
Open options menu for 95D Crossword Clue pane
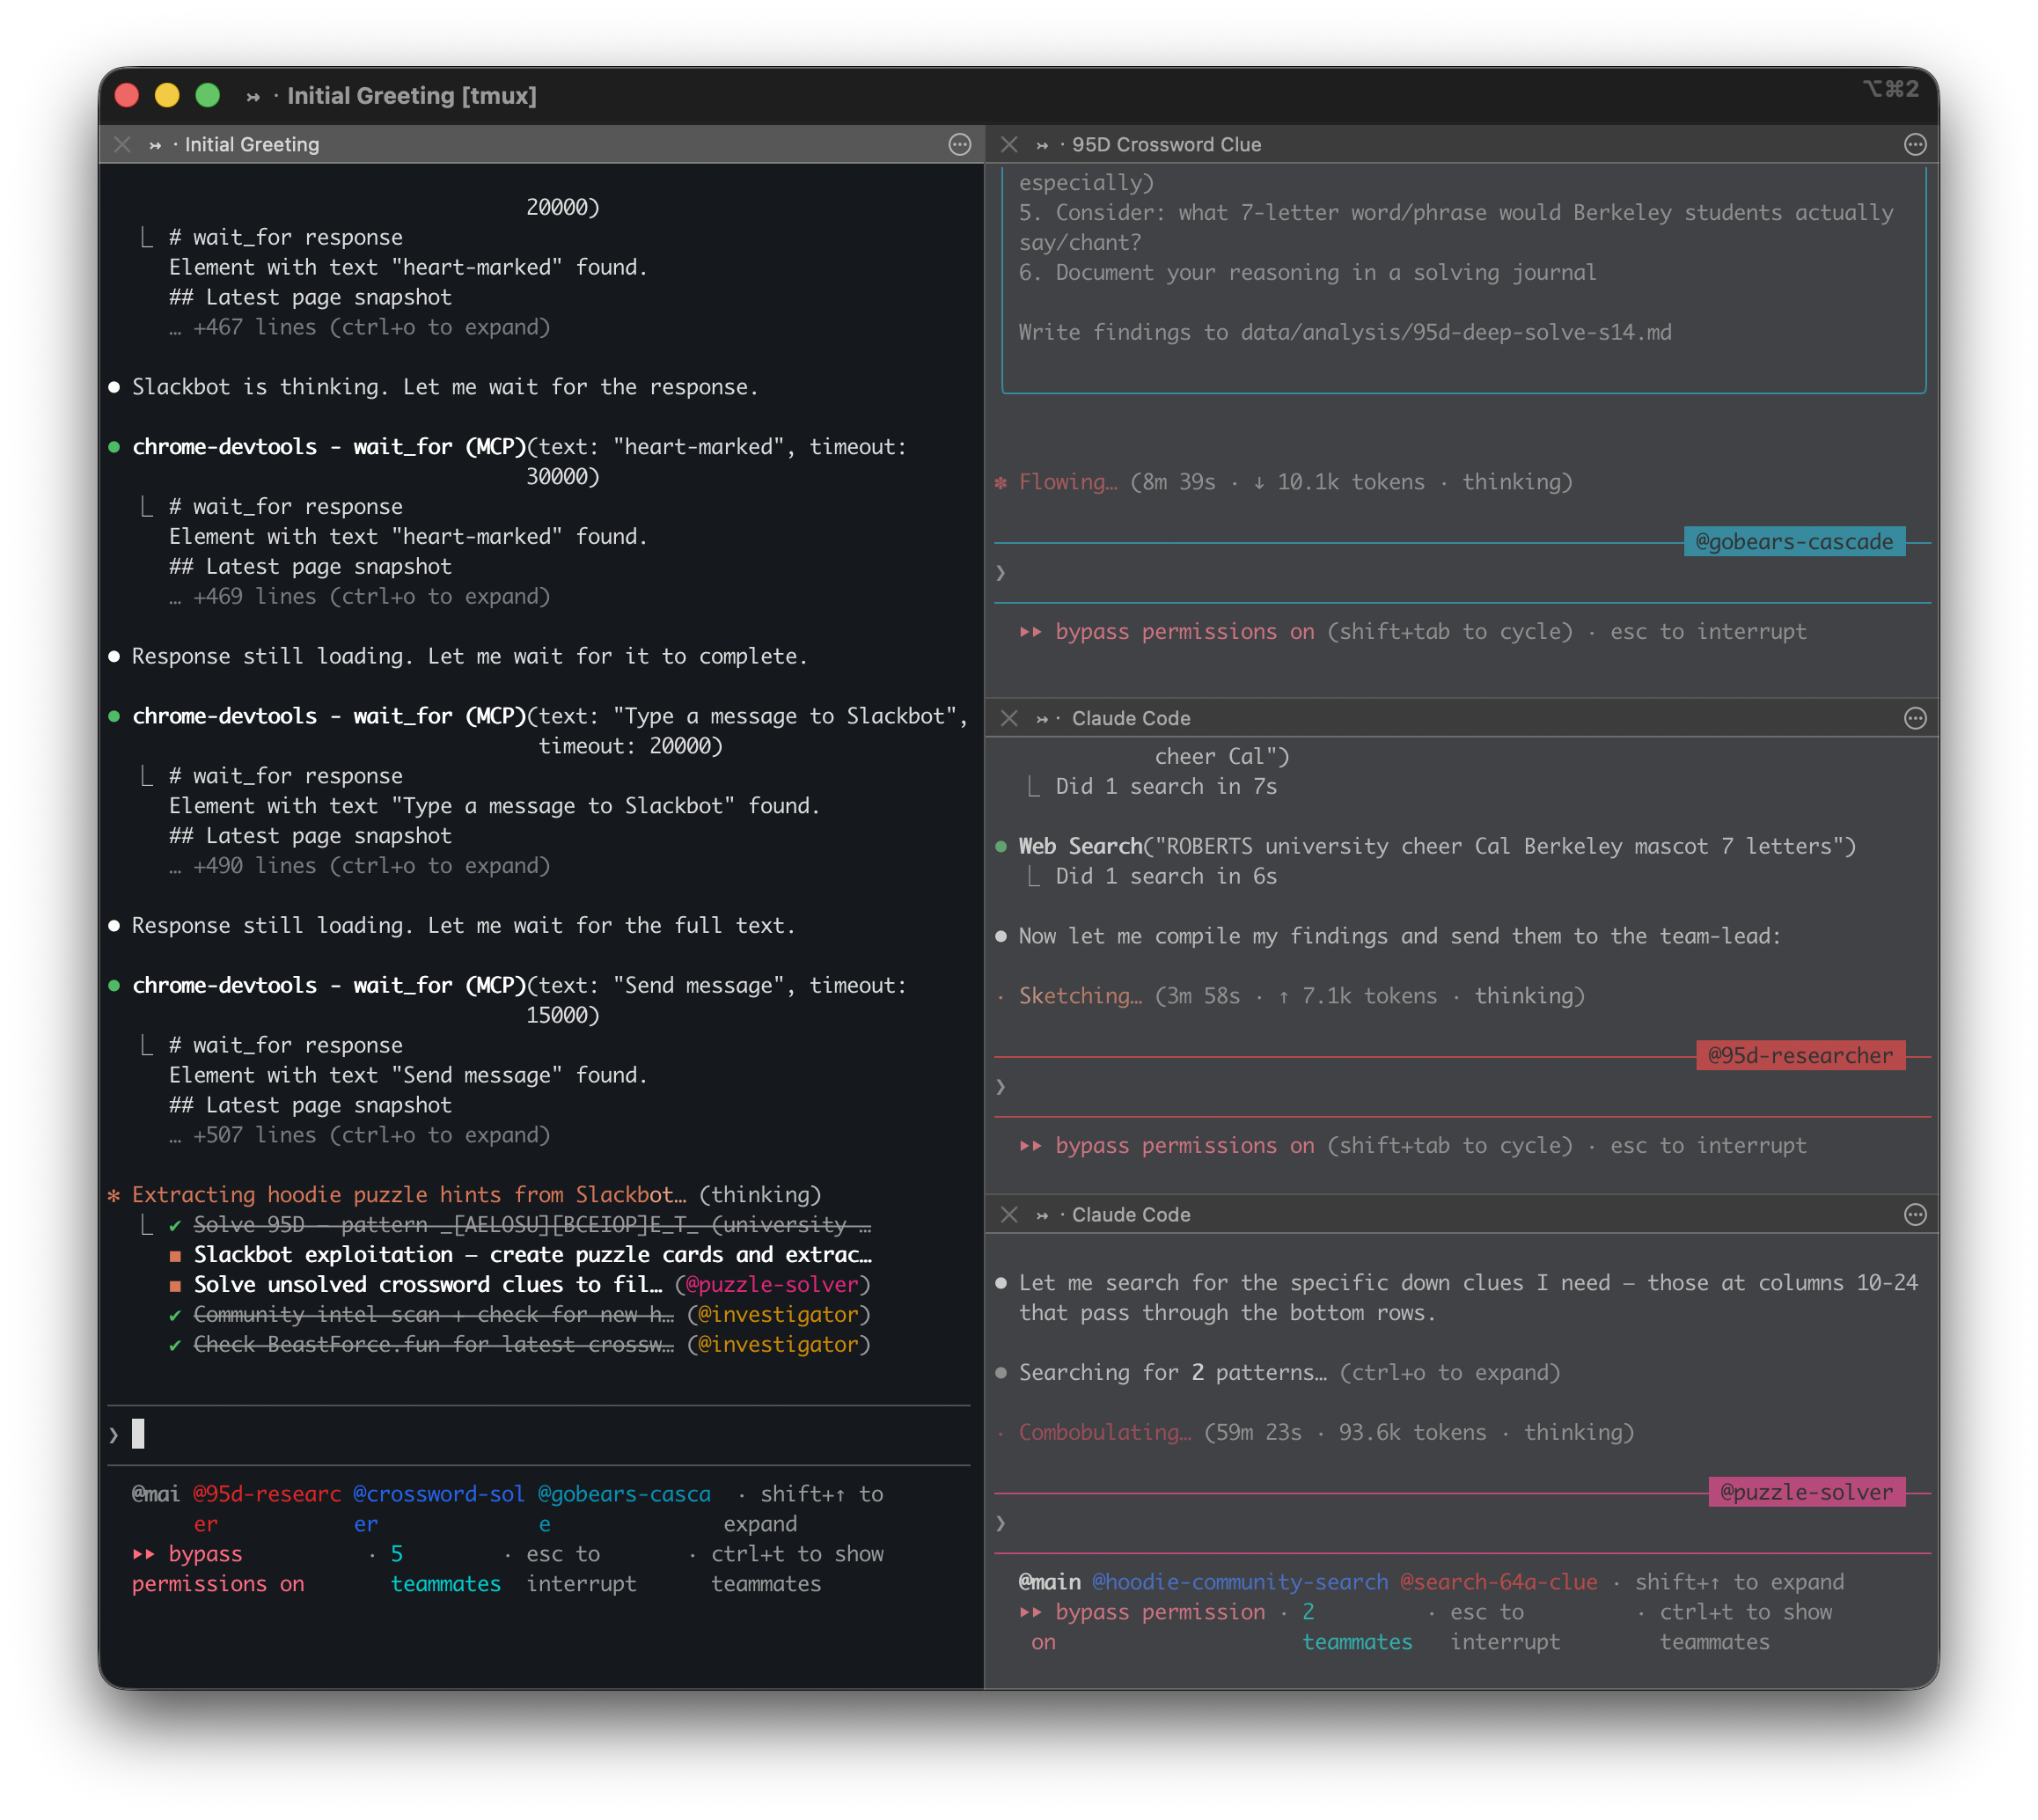click(1914, 145)
